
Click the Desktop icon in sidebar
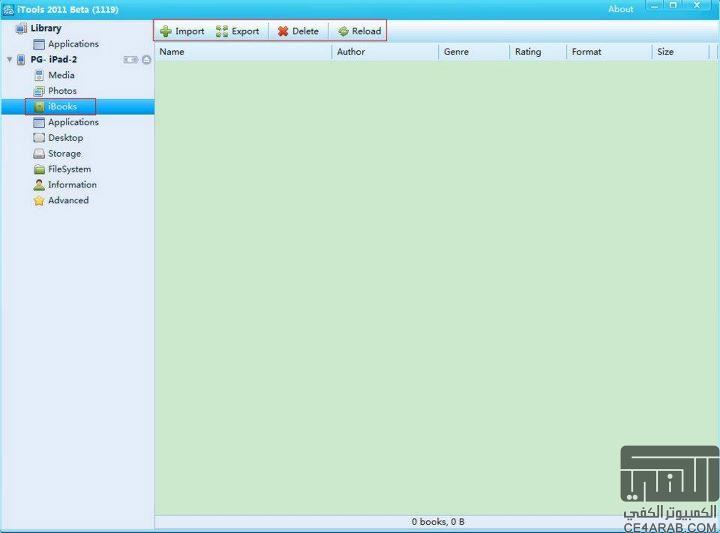click(x=39, y=138)
